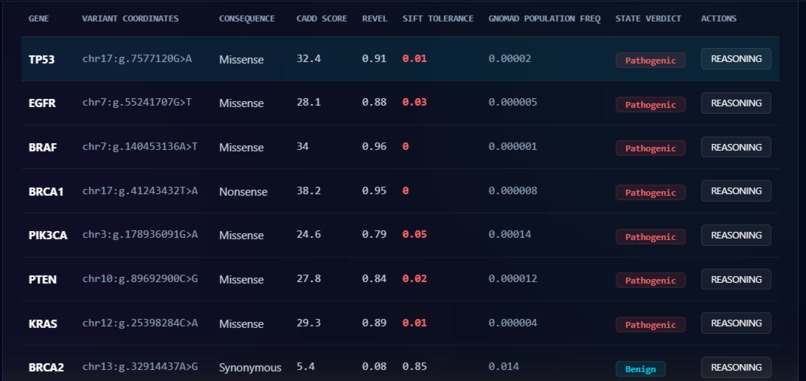The image size is (806, 381).
Task: Click the REVEL column header
Action: 375,19
